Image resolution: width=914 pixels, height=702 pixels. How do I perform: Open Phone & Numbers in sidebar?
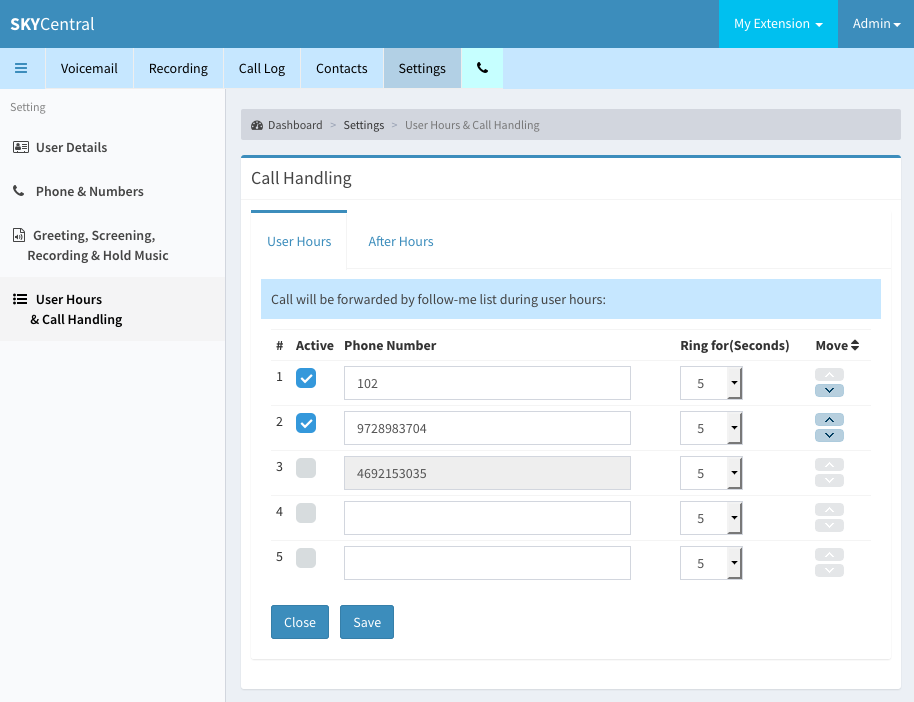(x=113, y=191)
